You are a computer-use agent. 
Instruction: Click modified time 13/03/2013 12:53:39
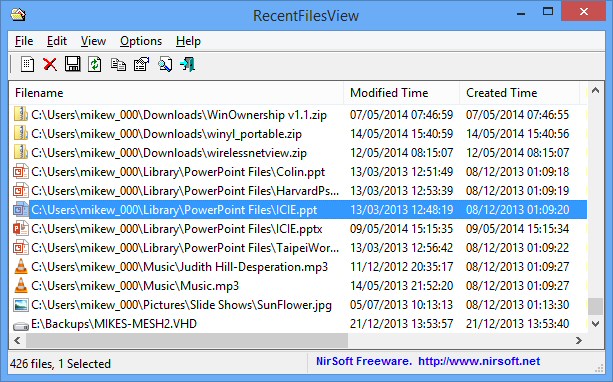pos(401,191)
